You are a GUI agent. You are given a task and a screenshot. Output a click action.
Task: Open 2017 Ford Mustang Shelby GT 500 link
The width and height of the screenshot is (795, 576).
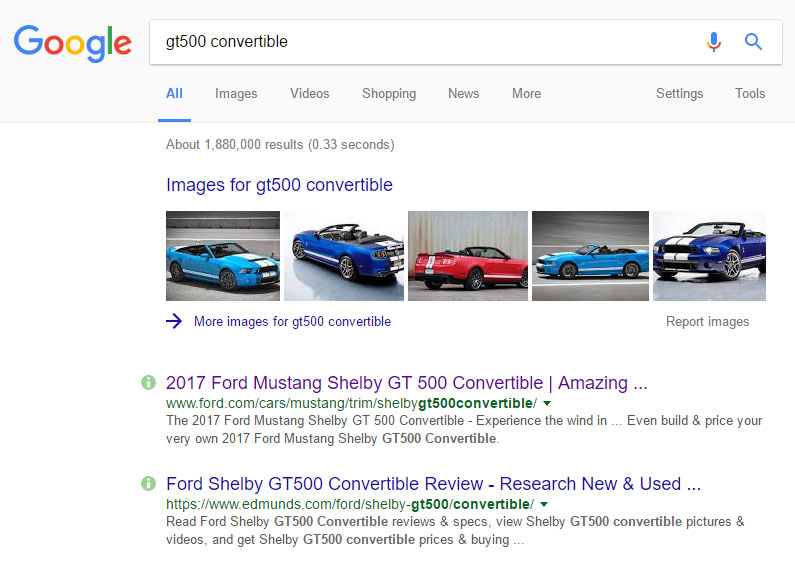tap(406, 383)
